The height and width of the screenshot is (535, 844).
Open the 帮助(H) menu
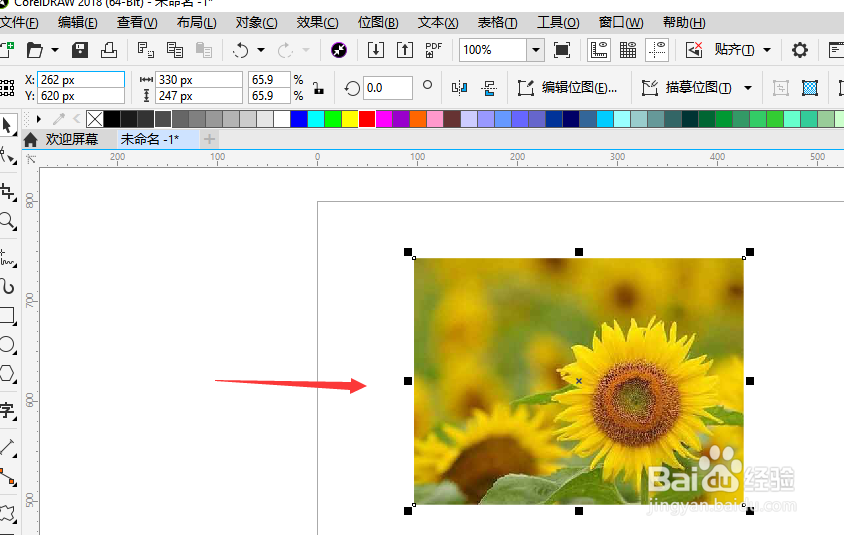click(684, 23)
